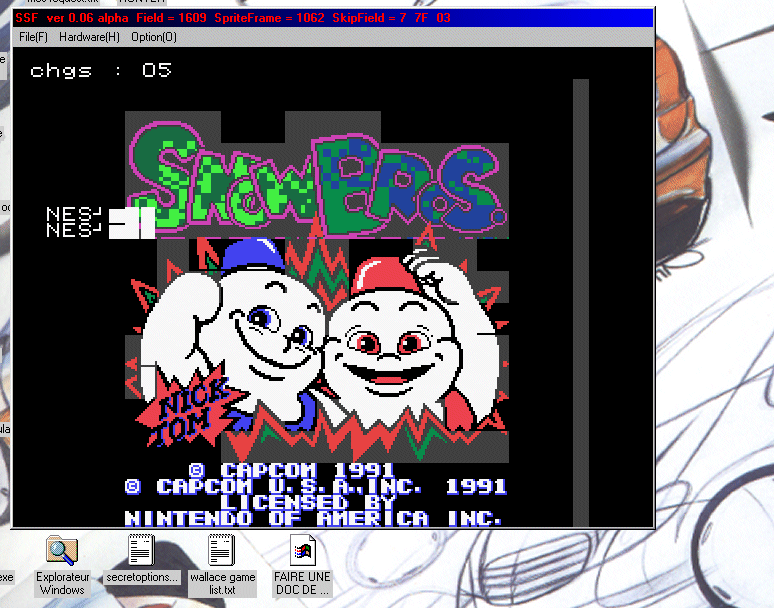Click the 'Explorateur Windows' icon label
The width and height of the screenshot is (774, 608).
[x=63, y=583]
